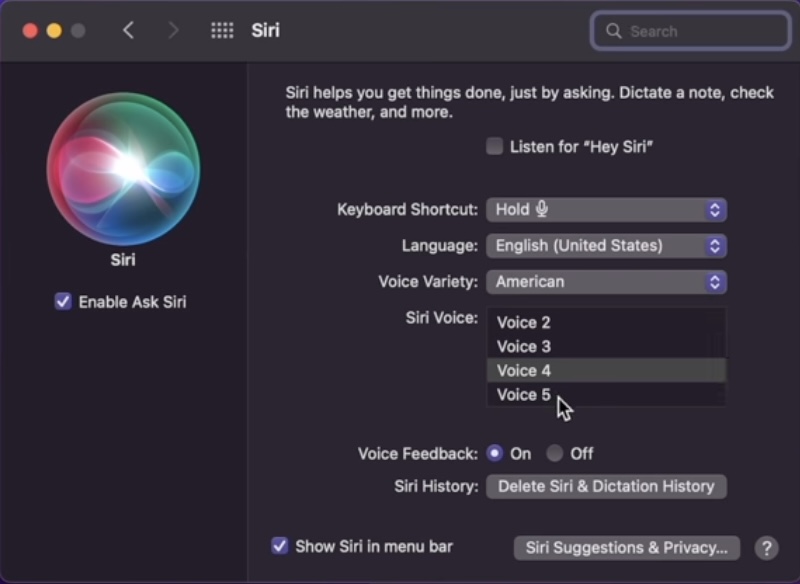Click the red close window button

(x=30, y=31)
